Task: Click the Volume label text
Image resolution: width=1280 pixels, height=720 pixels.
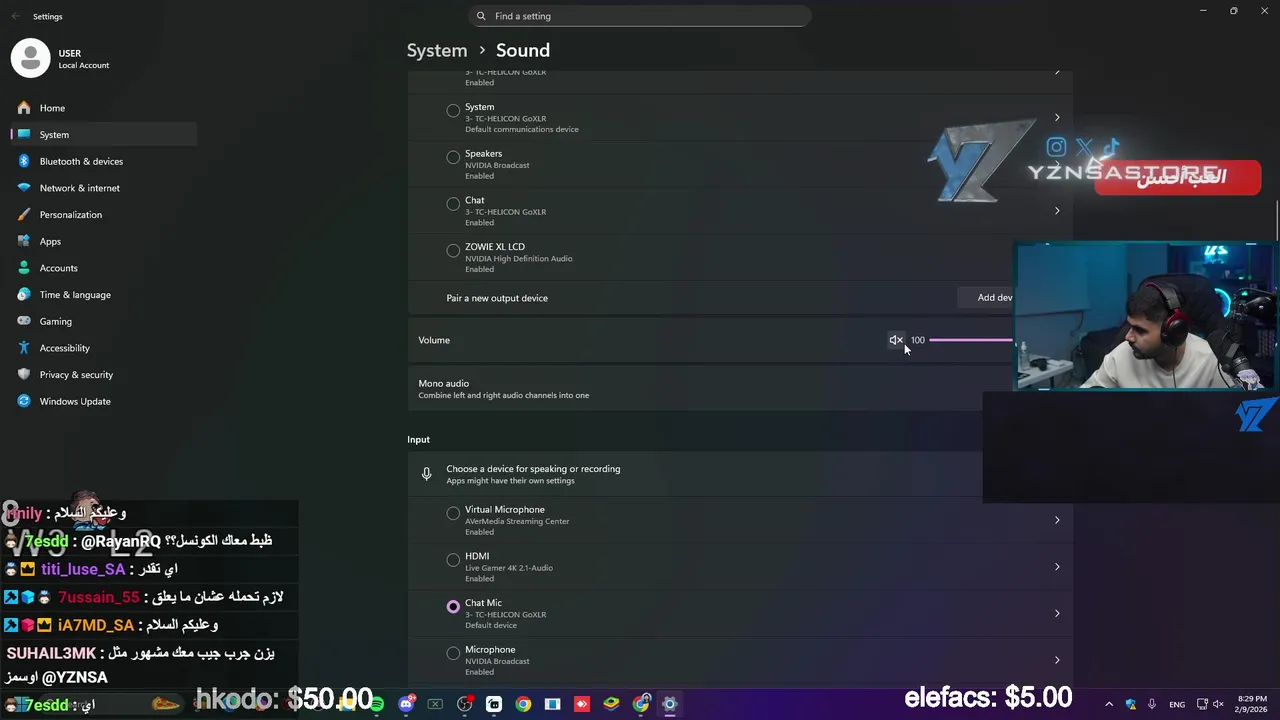Action: point(434,340)
